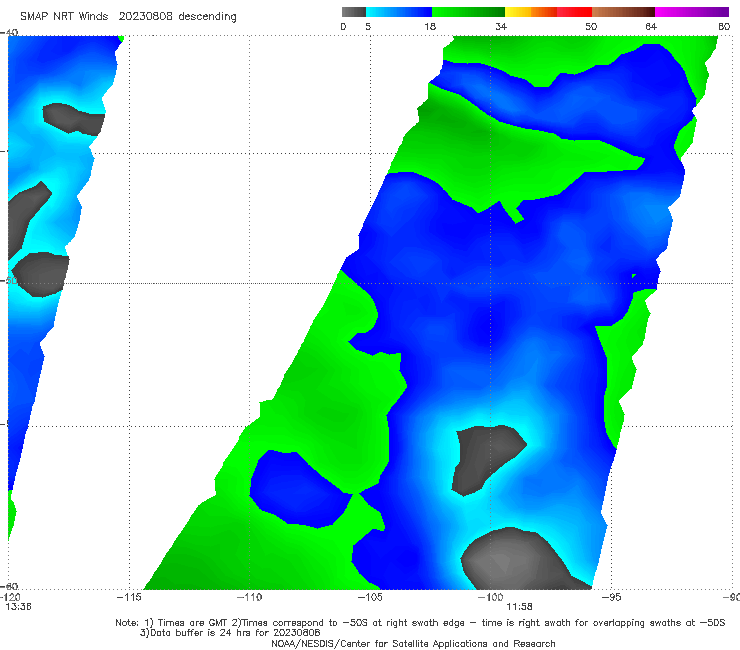Click the gray 0-5 colorbar segment

(x=354, y=12)
